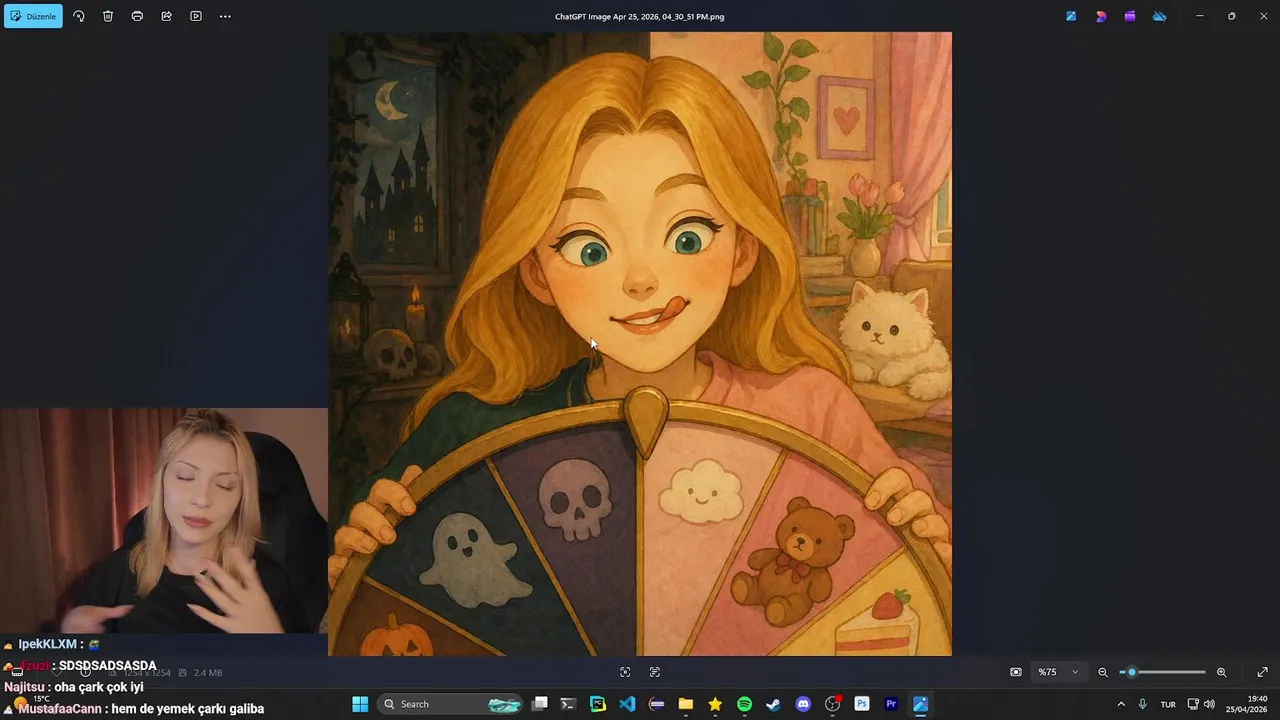The width and height of the screenshot is (1280, 720).
Task: Switch keyboard language via TUR indicator
Action: point(1168,704)
